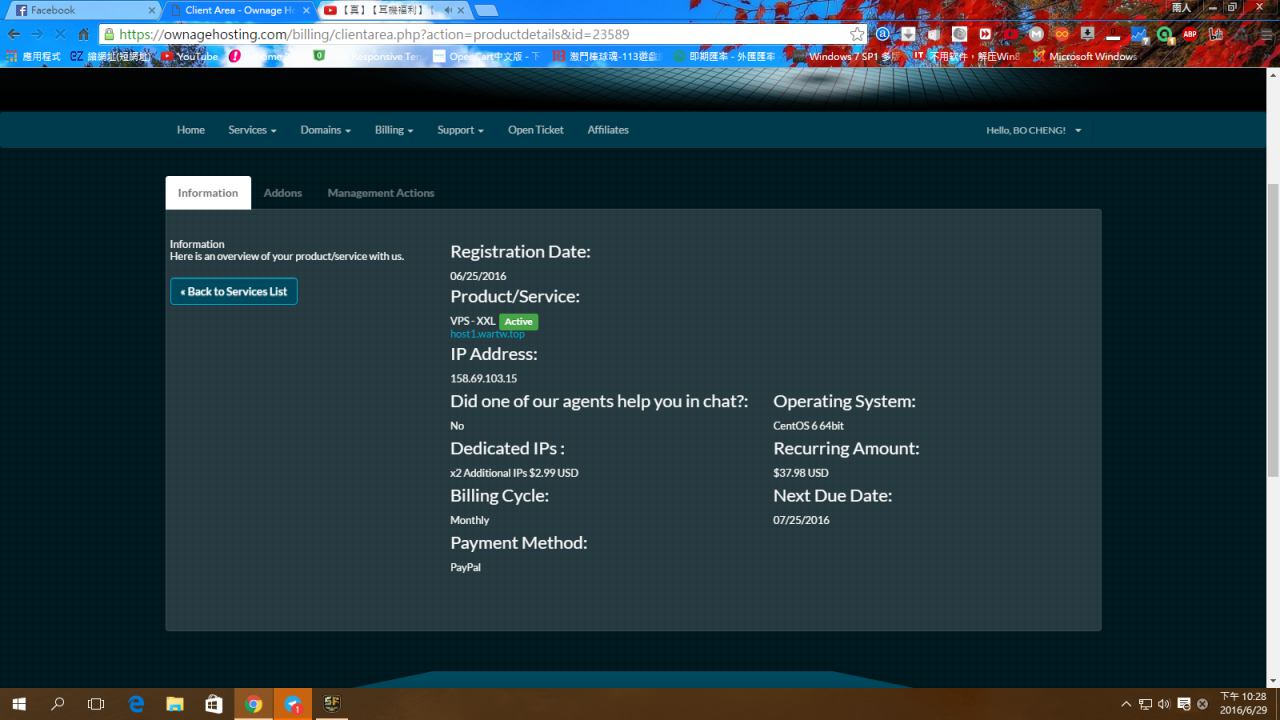
Task: Open the host1.wartw.top link
Action: pyautogui.click(x=487, y=334)
